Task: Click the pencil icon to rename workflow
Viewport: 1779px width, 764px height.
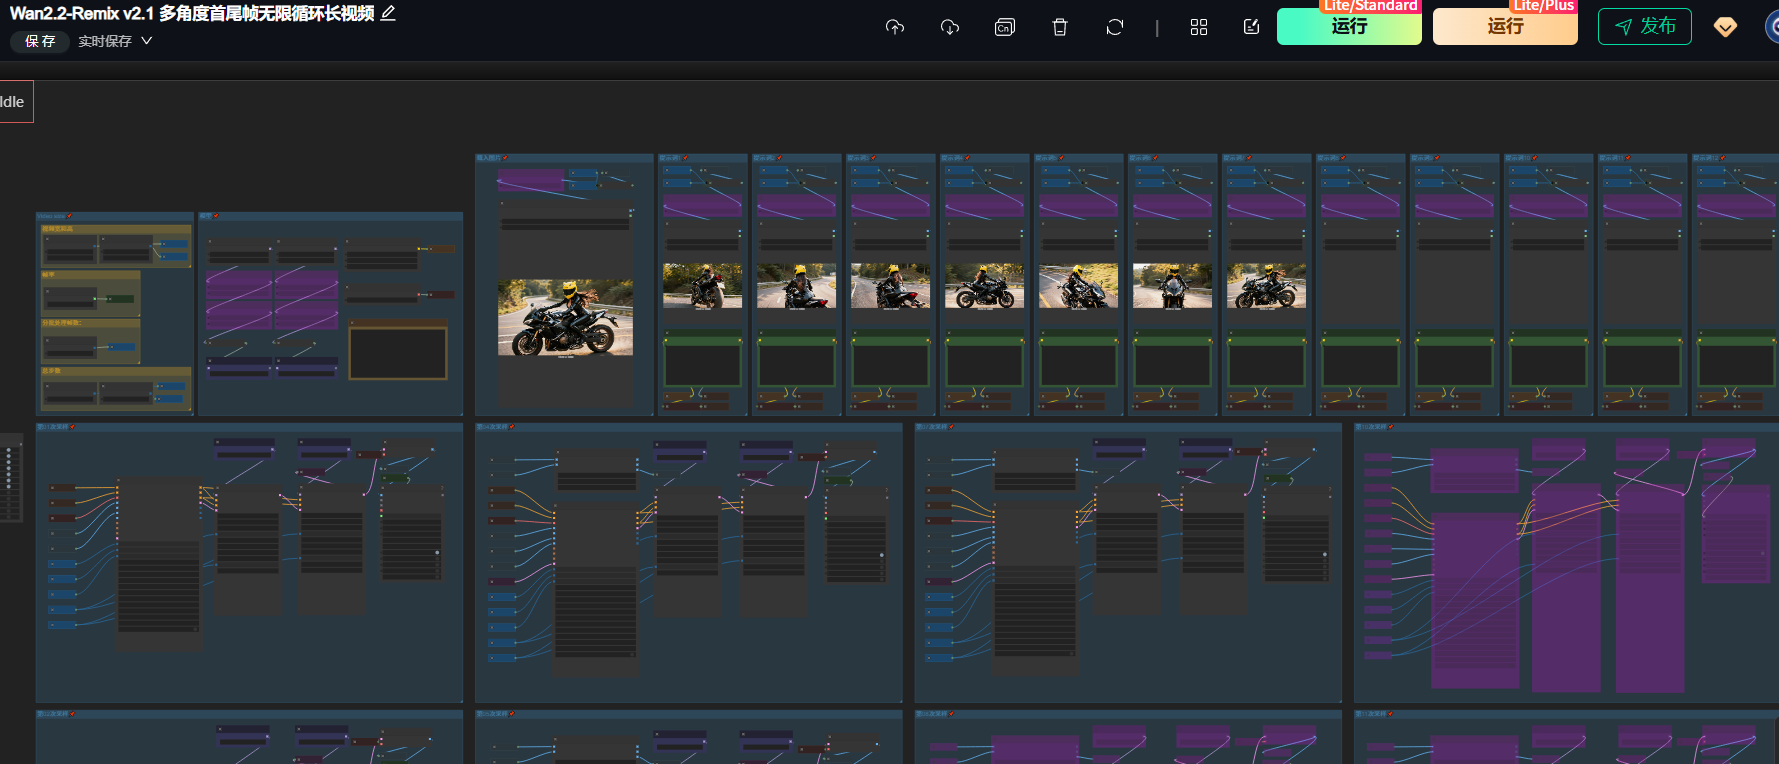Action: tap(388, 13)
